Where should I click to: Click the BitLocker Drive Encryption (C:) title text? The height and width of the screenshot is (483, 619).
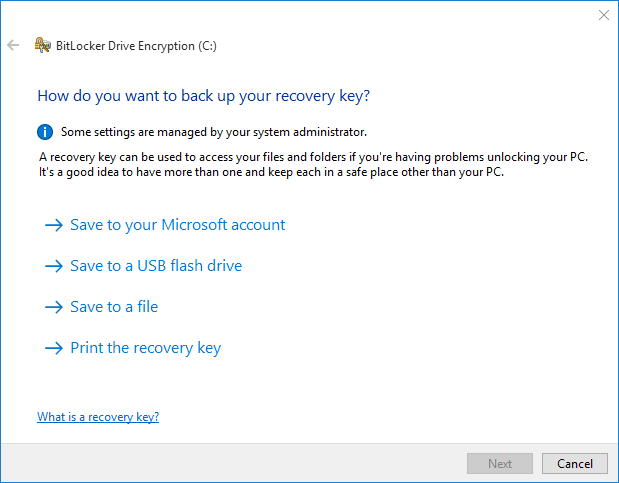tap(136, 45)
